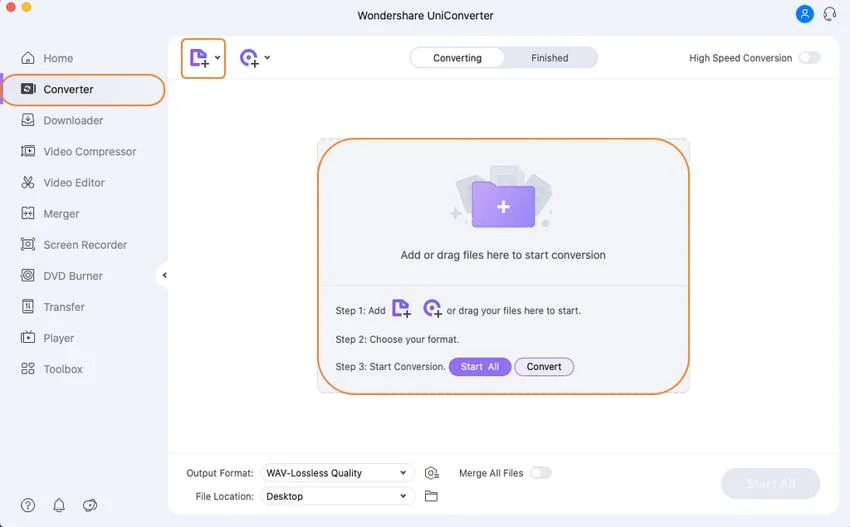Click the Add Files icon in toolbar
Image resolution: width=850 pixels, height=527 pixels.
[x=199, y=58]
